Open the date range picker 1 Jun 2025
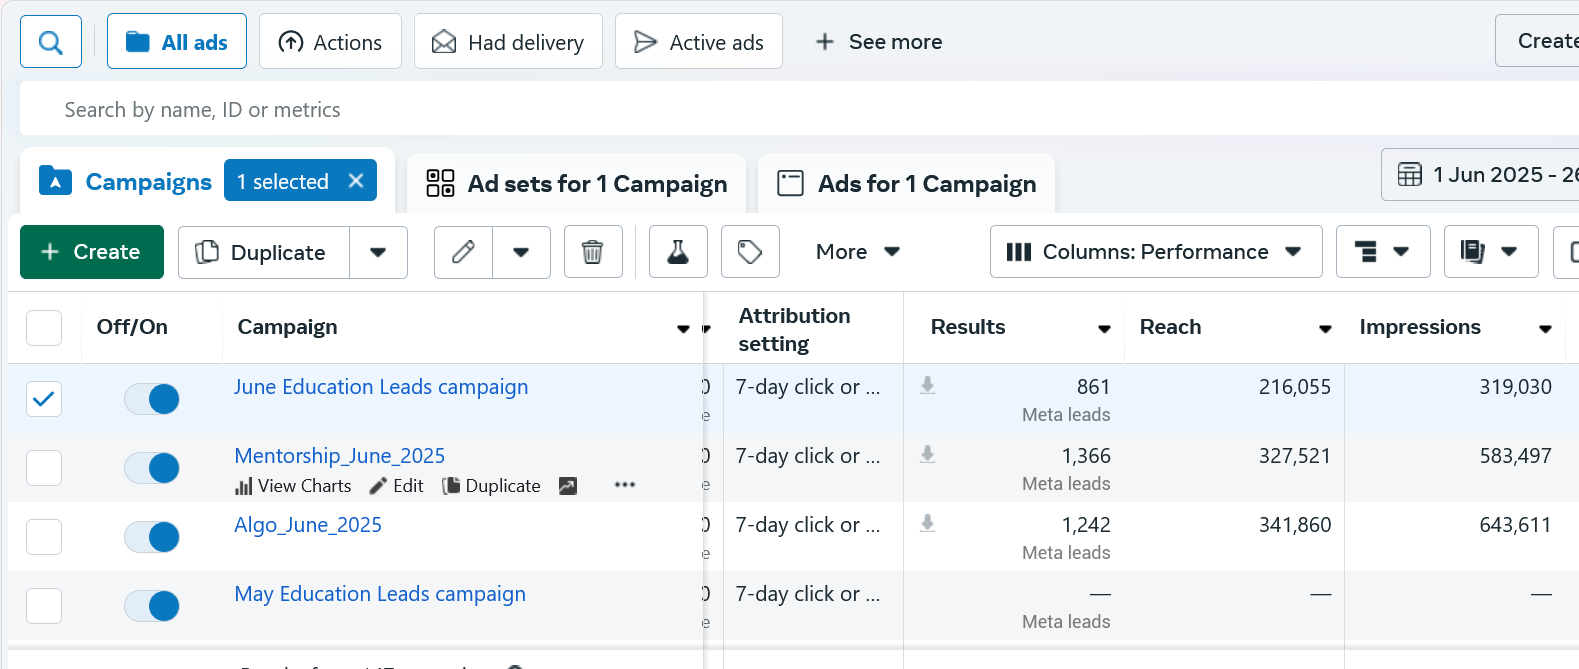Screen dimensions: 1579x669 tap(1480, 175)
